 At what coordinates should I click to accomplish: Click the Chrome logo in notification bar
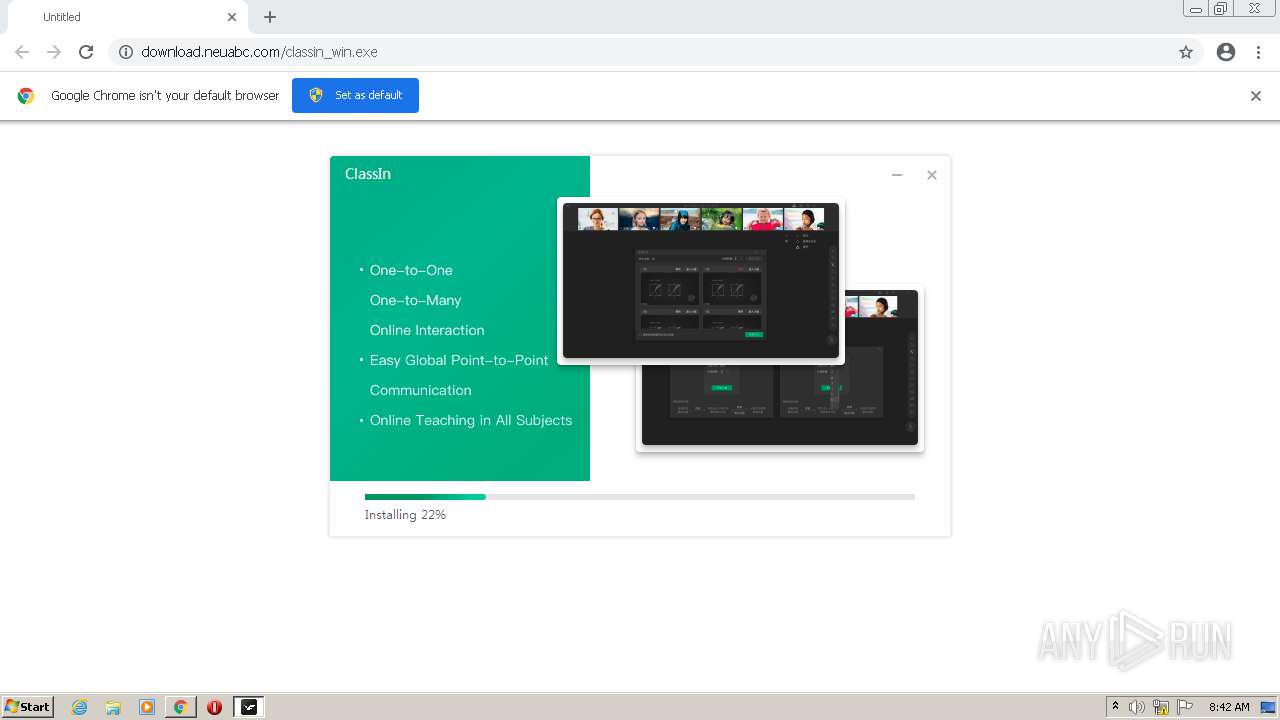coord(26,96)
